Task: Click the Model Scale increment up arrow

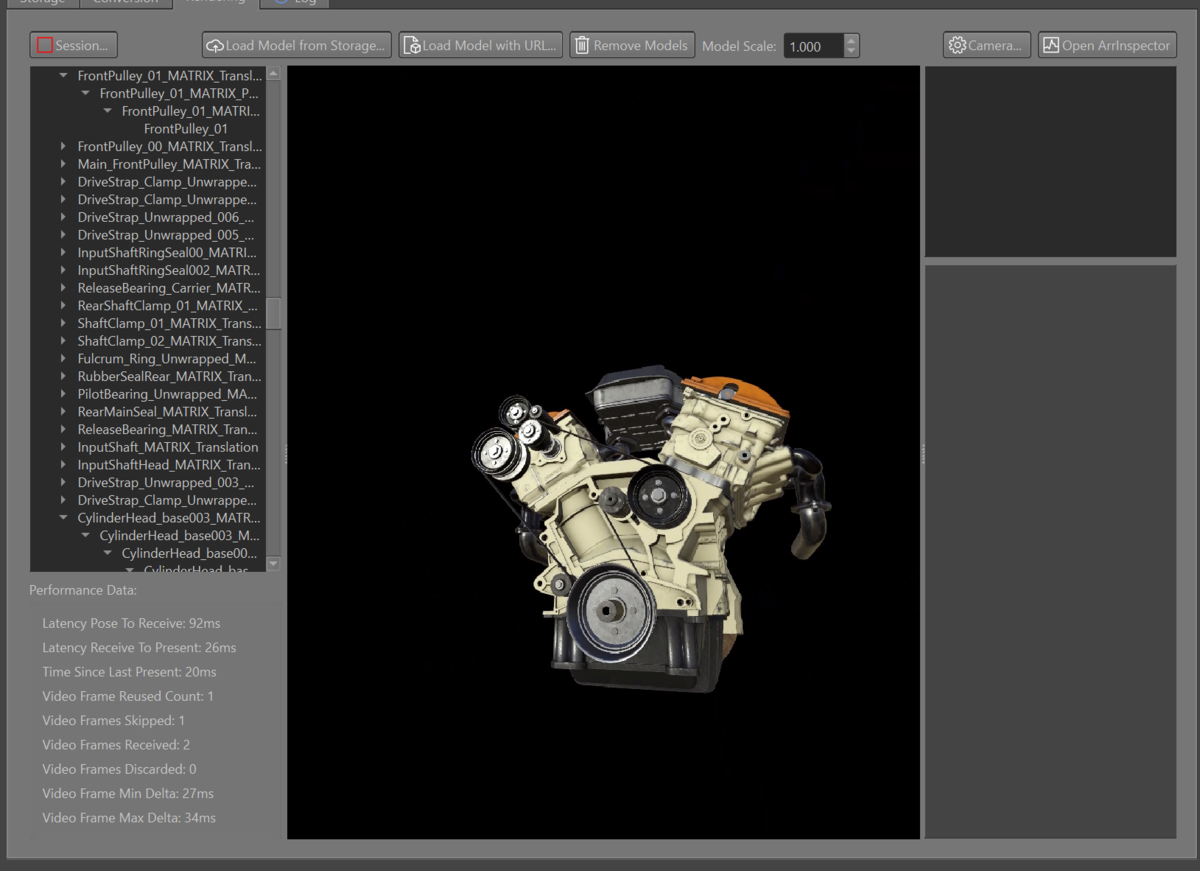Action: pos(851,41)
